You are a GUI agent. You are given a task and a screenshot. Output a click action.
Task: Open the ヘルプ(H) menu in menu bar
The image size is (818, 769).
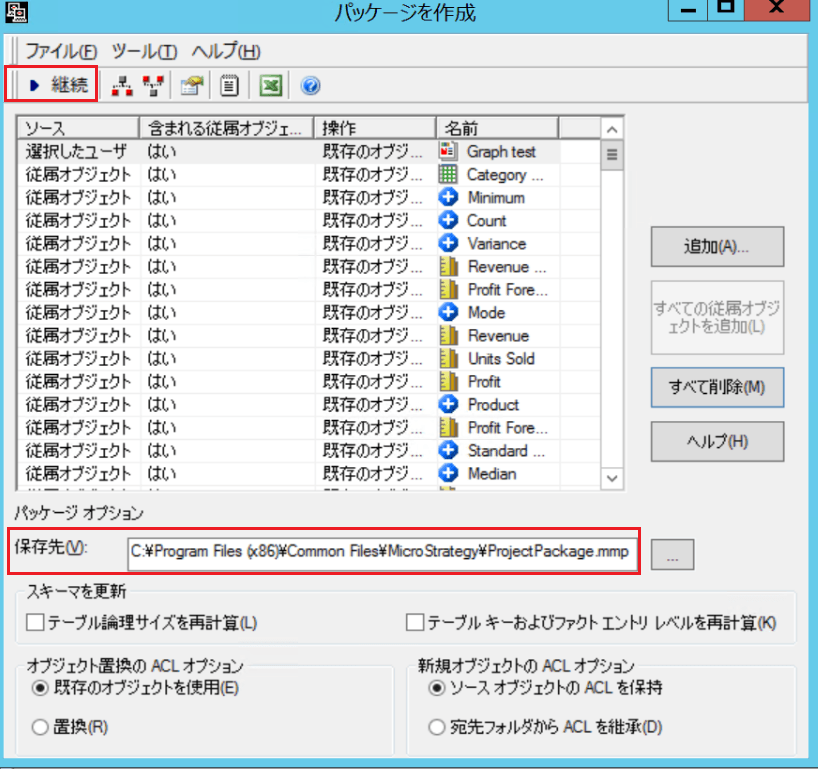(x=226, y=51)
